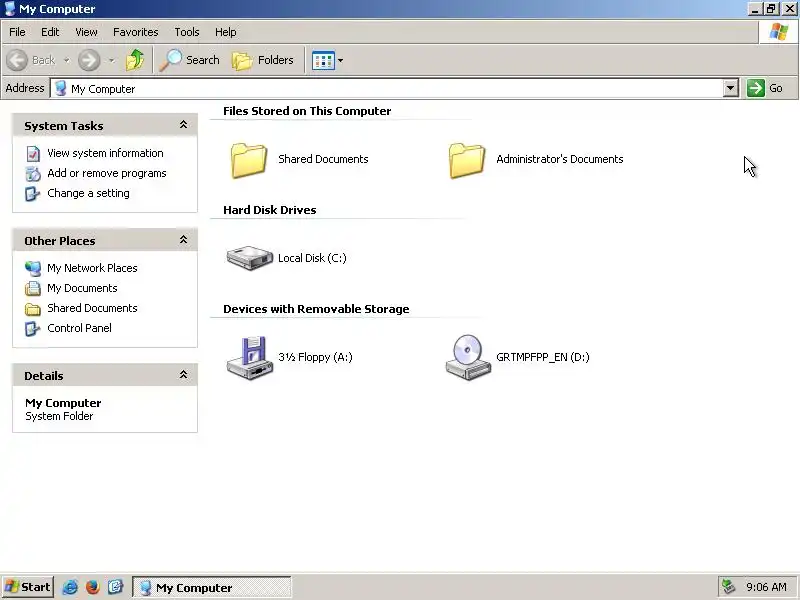Open the Edit menu
The height and width of the screenshot is (600, 800).
pos(50,32)
